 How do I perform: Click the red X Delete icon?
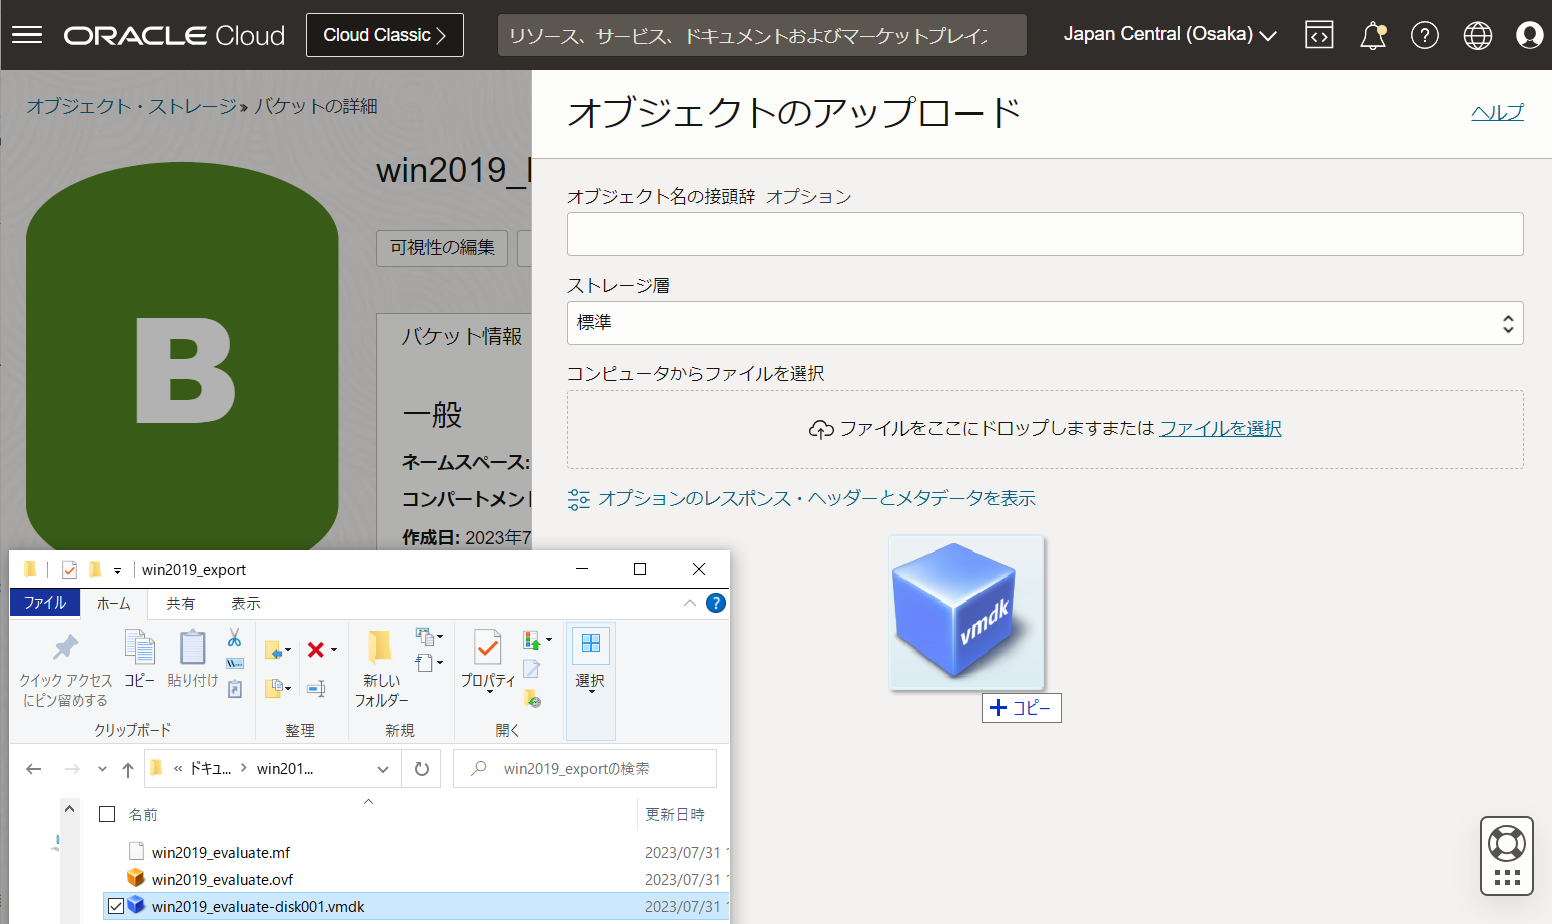click(x=316, y=650)
